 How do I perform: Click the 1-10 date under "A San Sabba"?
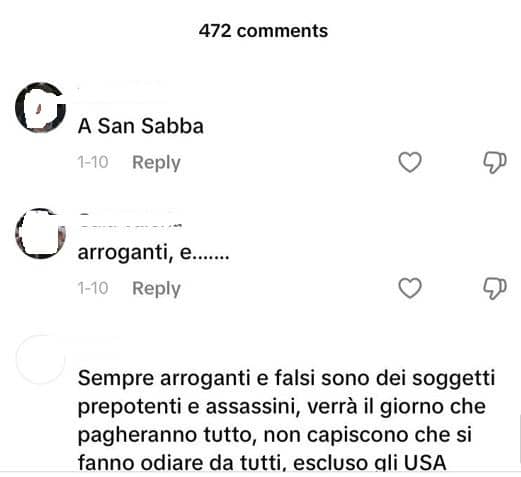(93, 162)
